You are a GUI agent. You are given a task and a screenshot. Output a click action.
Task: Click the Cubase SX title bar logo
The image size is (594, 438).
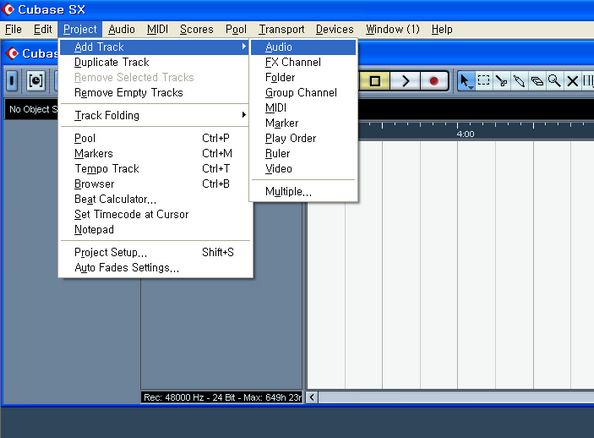(8, 9)
